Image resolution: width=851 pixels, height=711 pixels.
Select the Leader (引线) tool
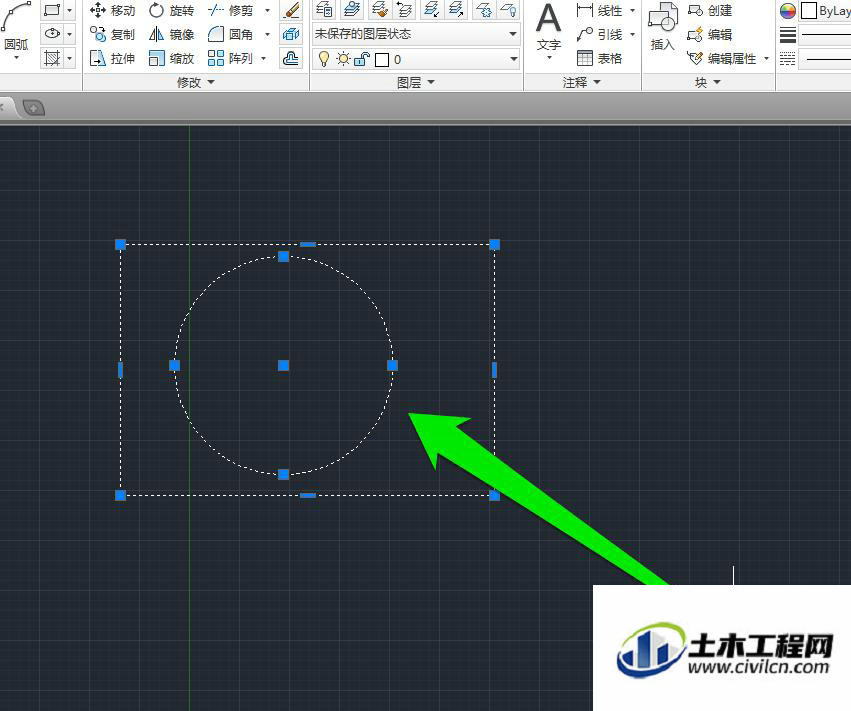coord(600,34)
